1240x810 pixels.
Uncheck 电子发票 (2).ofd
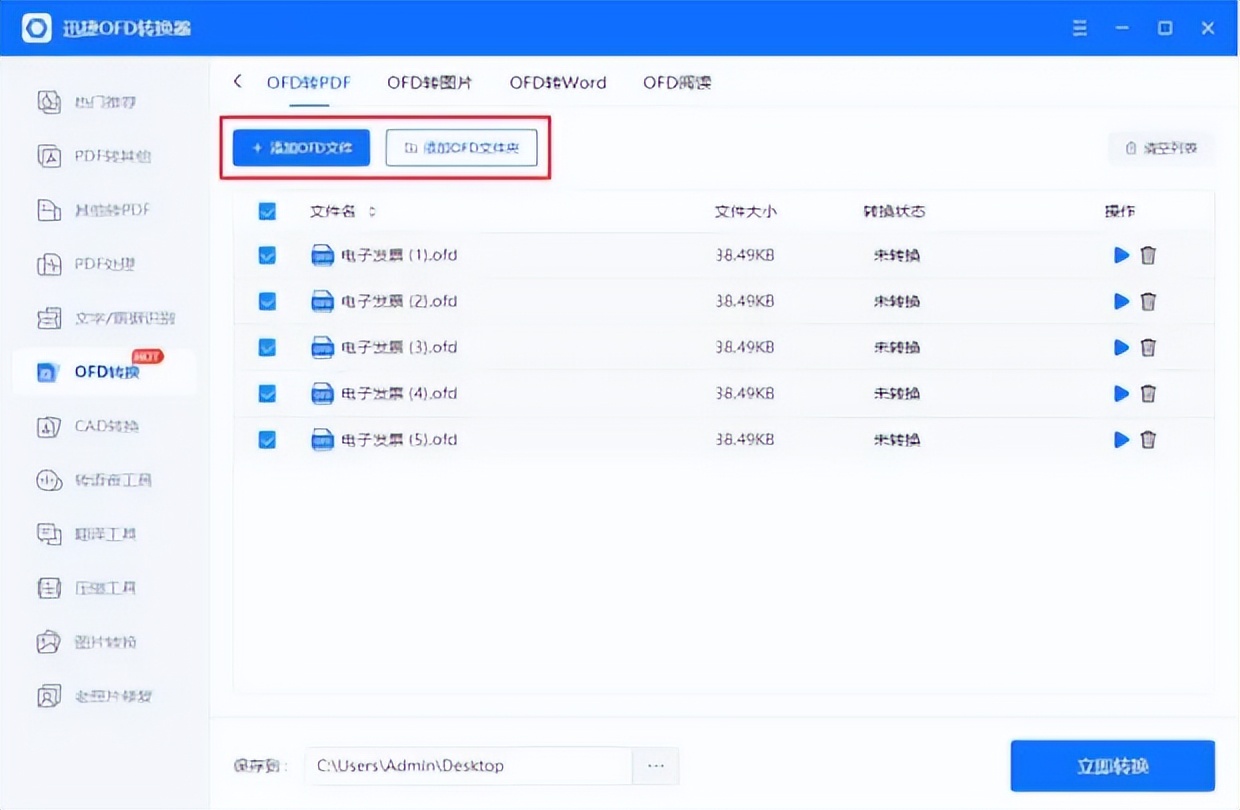pos(267,301)
